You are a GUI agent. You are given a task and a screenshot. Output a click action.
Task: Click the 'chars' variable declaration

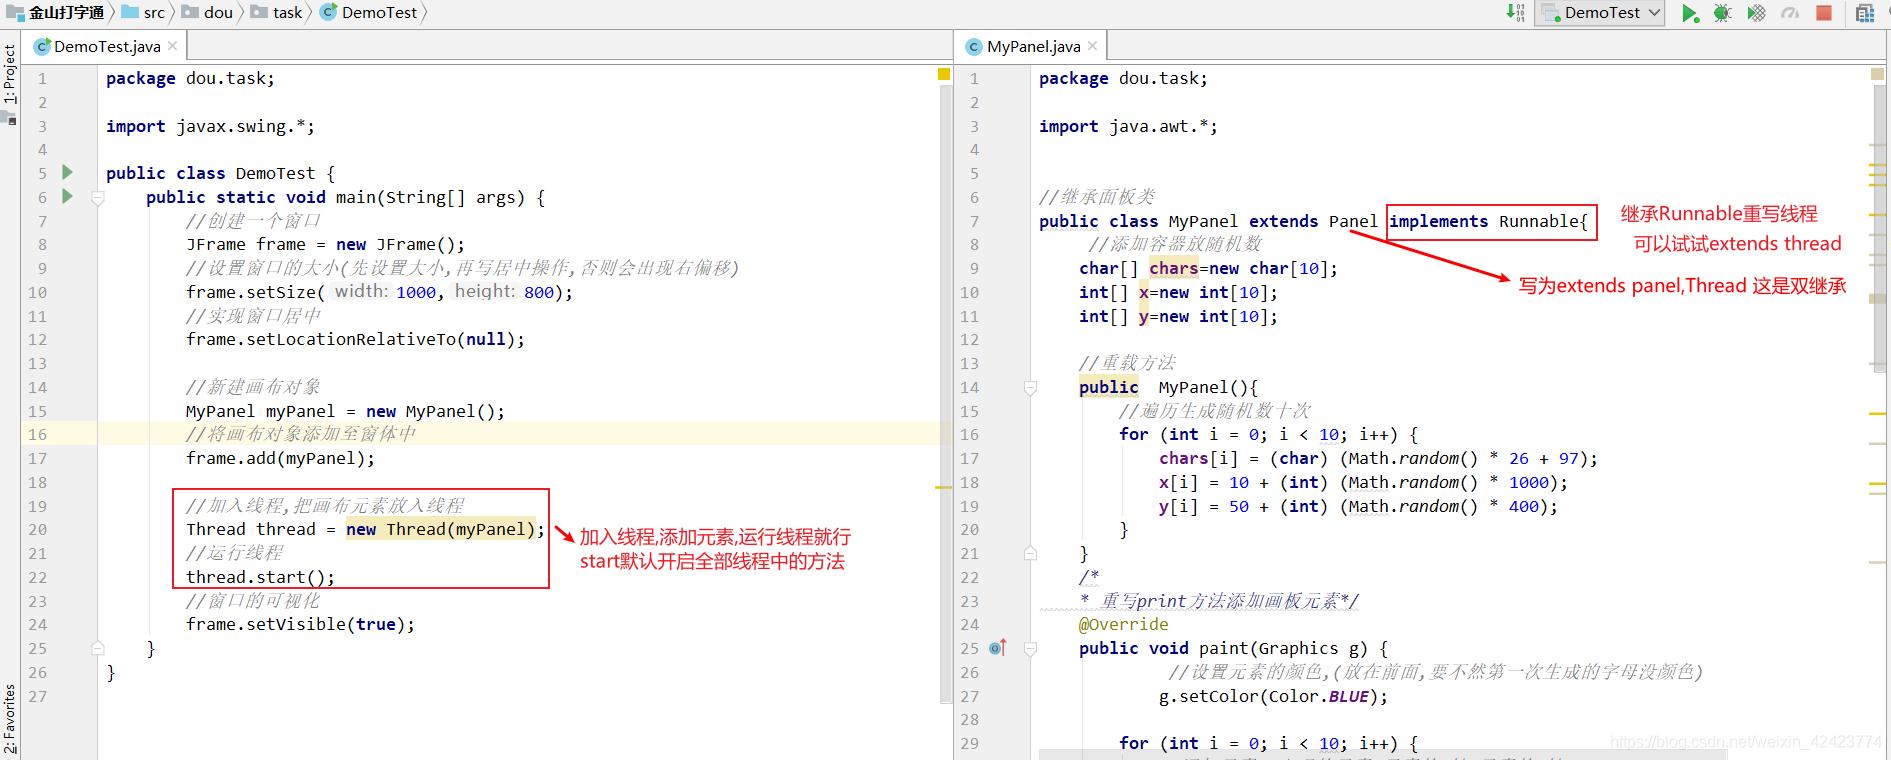click(x=1174, y=268)
